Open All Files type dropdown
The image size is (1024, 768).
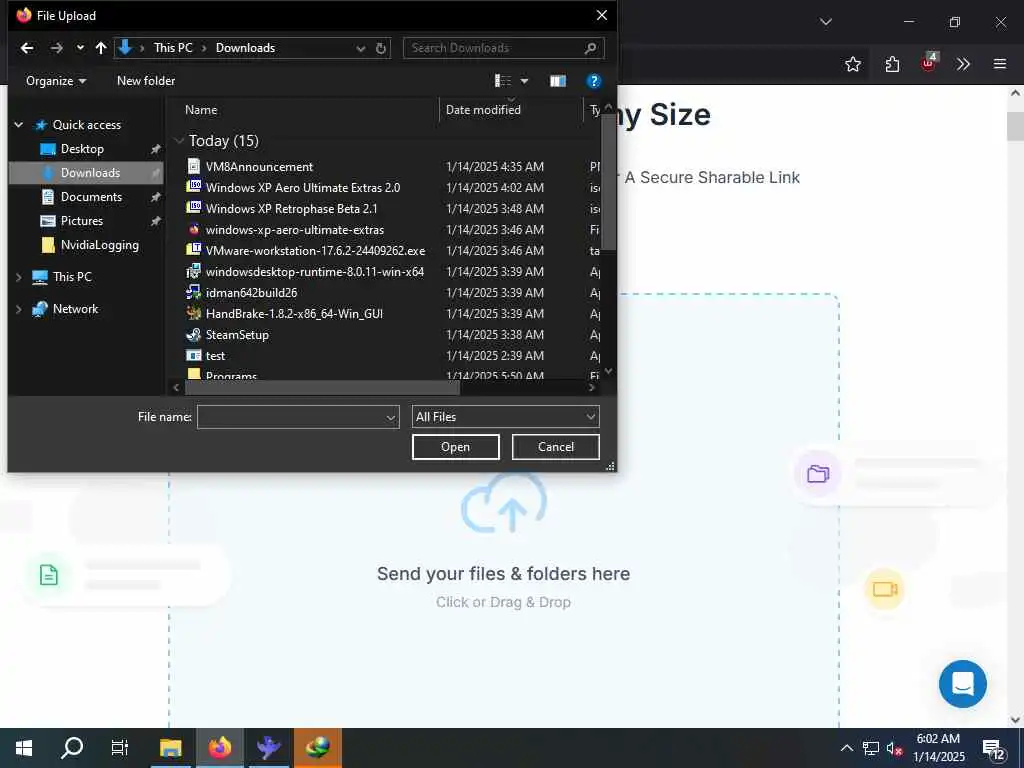click(505, 417)
